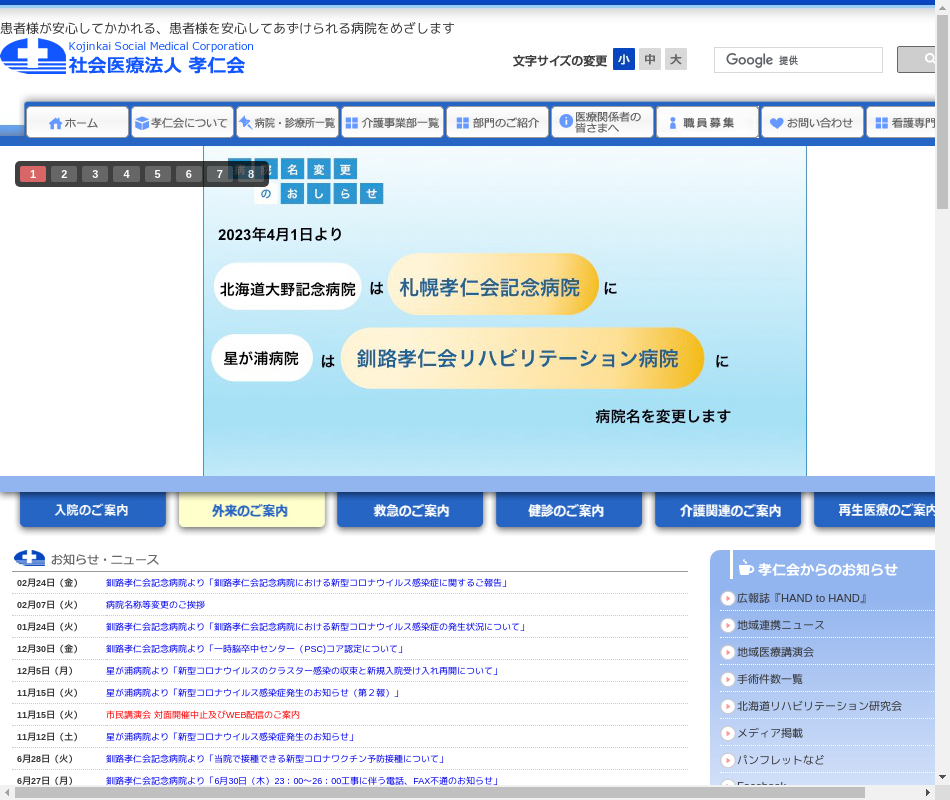
Task: Click the heart icon beside お問い合わせ
Action: click(x=777, y=123)
